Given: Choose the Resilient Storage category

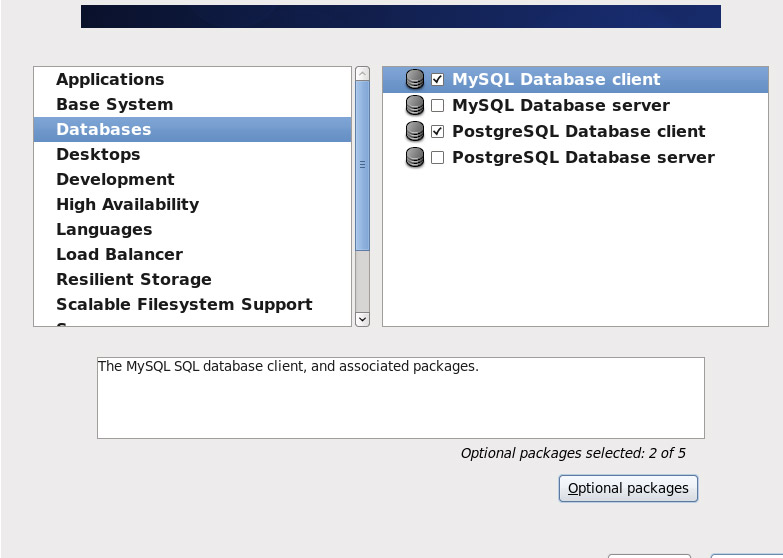Looking at the screenshot, I should (x=193, y=279).
